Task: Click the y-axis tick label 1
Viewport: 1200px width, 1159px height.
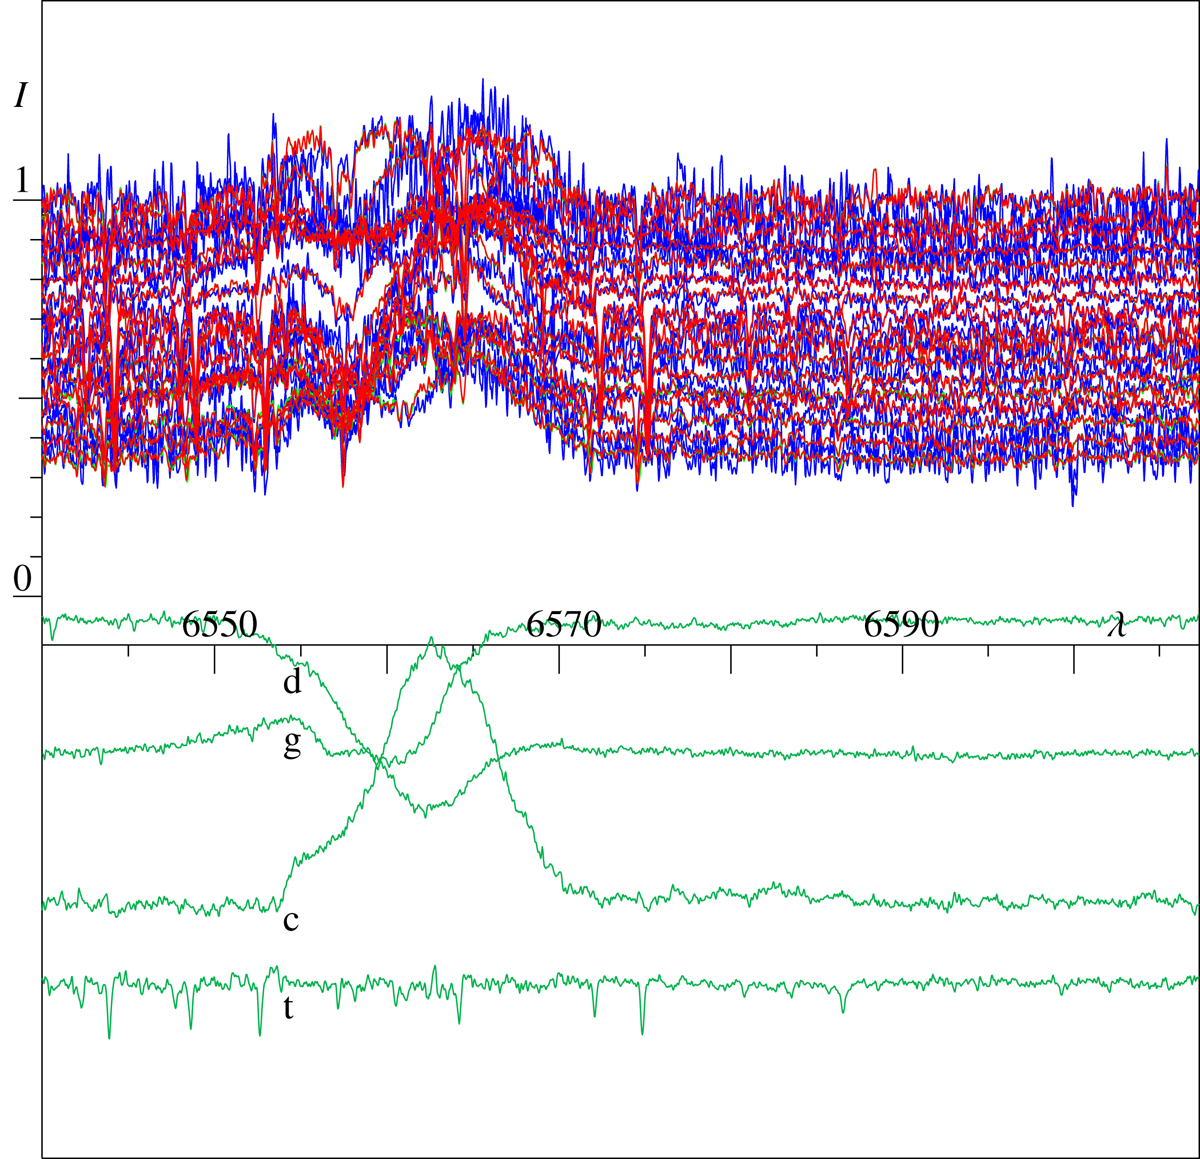Action: coord(21,183)
